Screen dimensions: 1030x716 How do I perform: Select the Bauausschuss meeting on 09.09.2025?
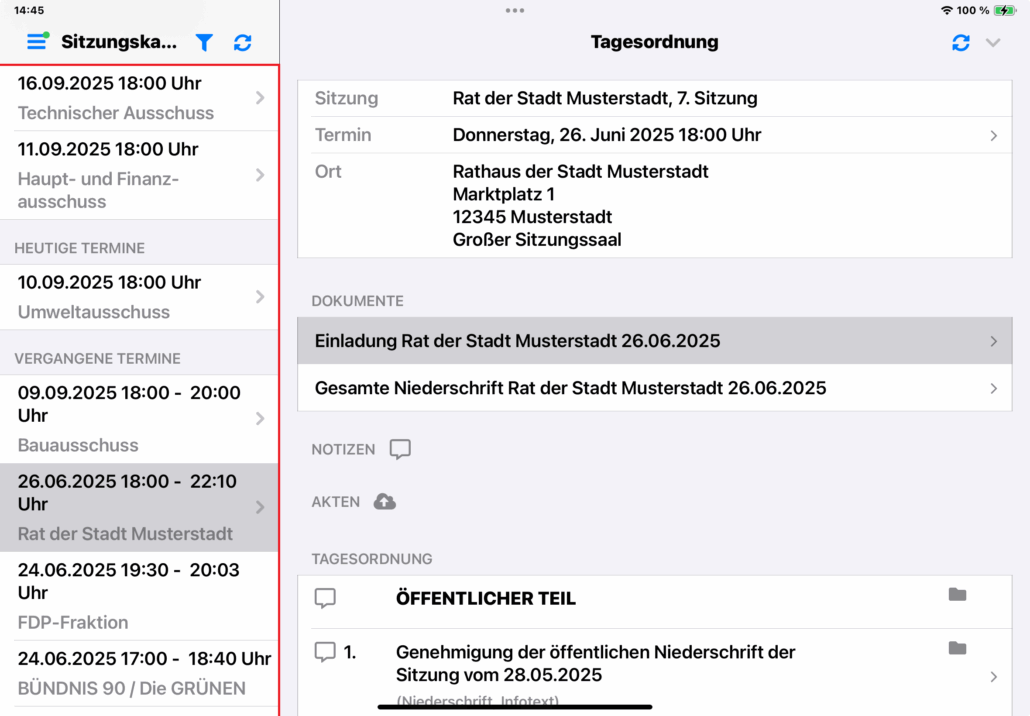pos(138,418)
